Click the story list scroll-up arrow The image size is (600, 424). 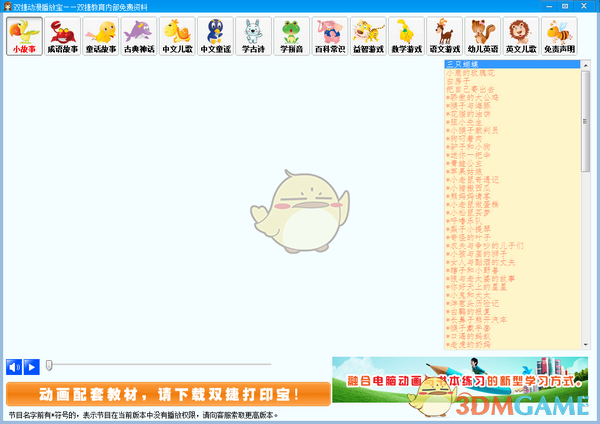[585, 66]
